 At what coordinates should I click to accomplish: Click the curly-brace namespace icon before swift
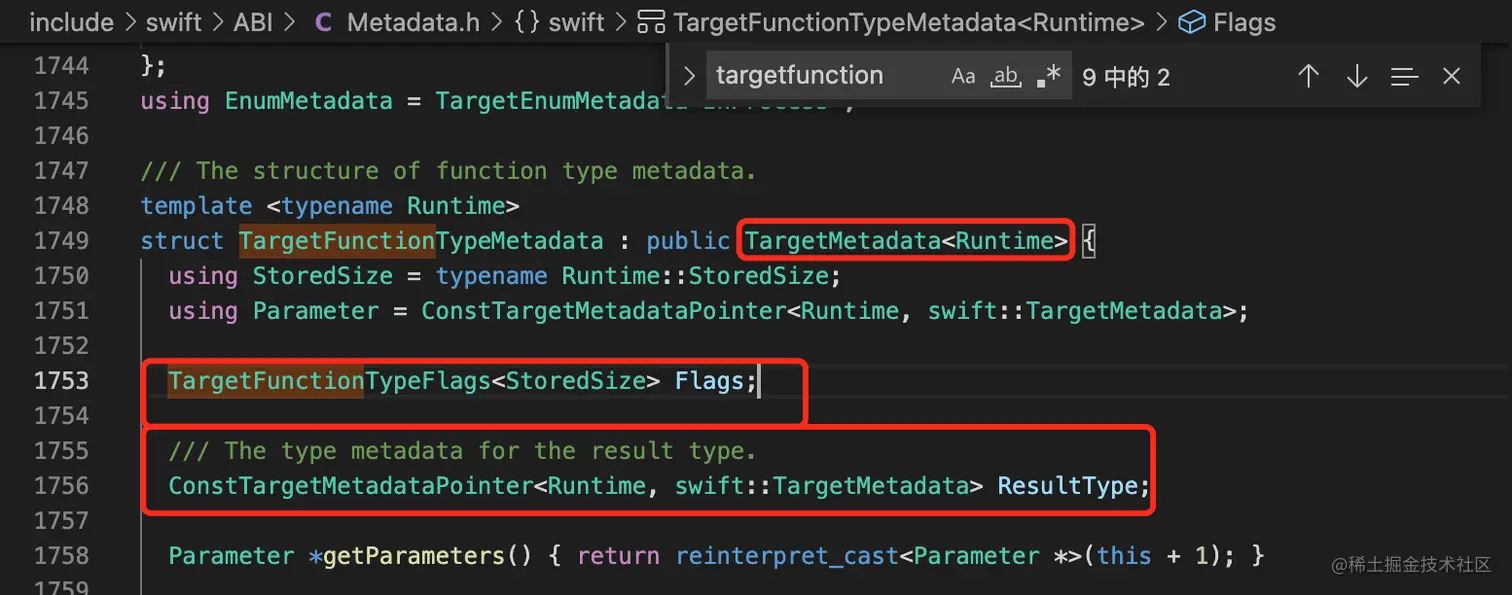coord(527,22)
